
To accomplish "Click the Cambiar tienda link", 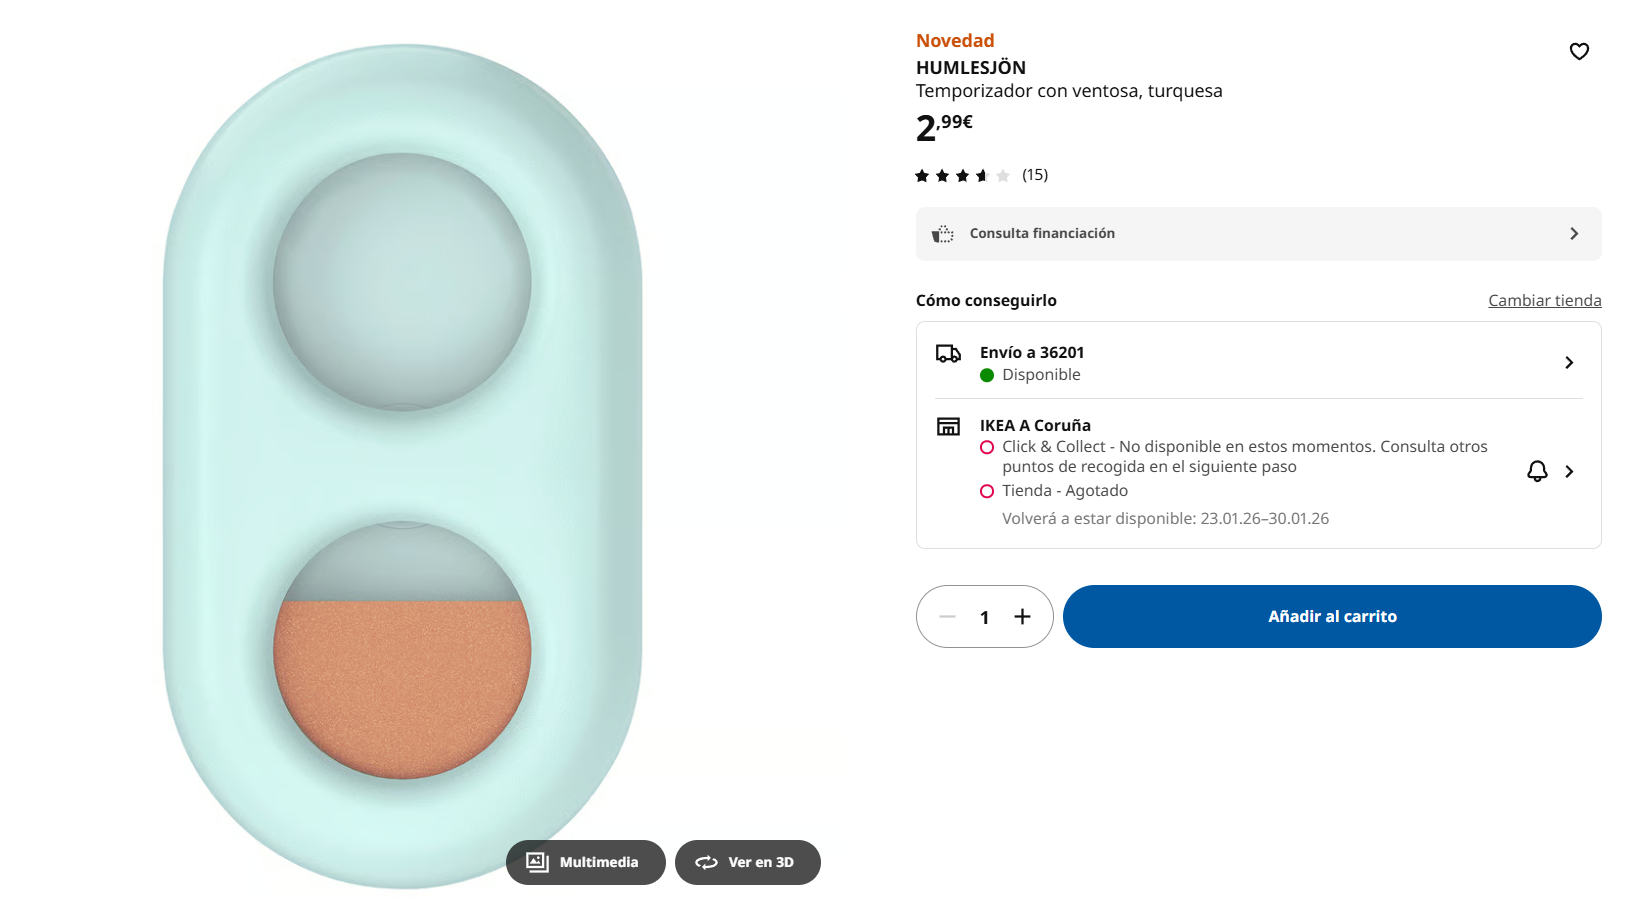I will coord(1544,301).
